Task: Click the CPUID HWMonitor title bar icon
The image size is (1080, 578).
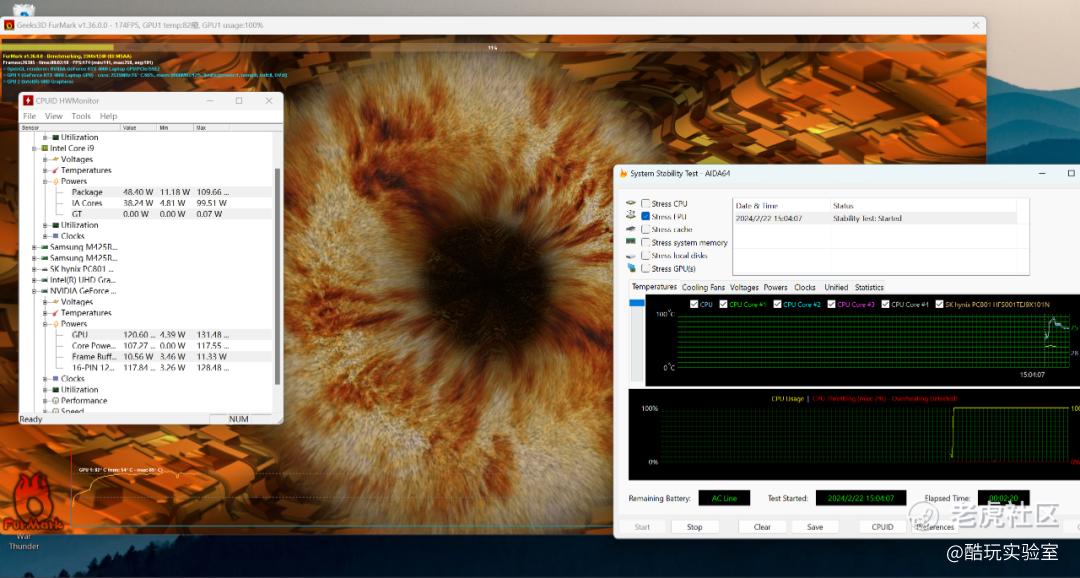Action: click(x=28, y=101)
